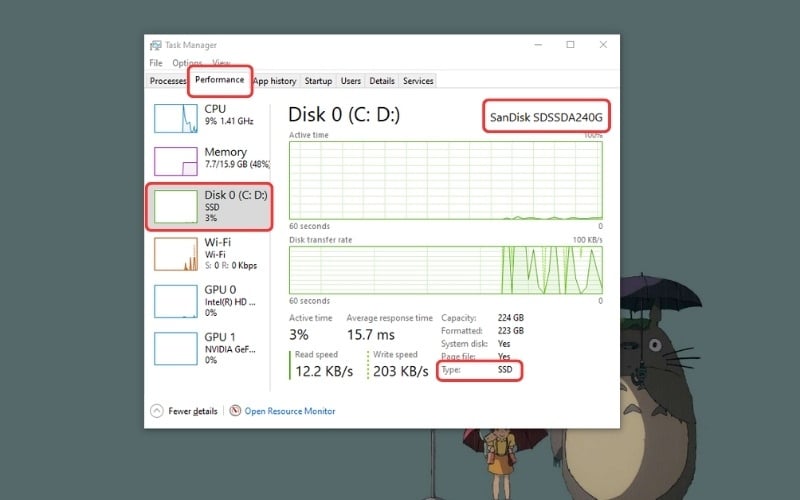Open the File menu

(156, 63)
